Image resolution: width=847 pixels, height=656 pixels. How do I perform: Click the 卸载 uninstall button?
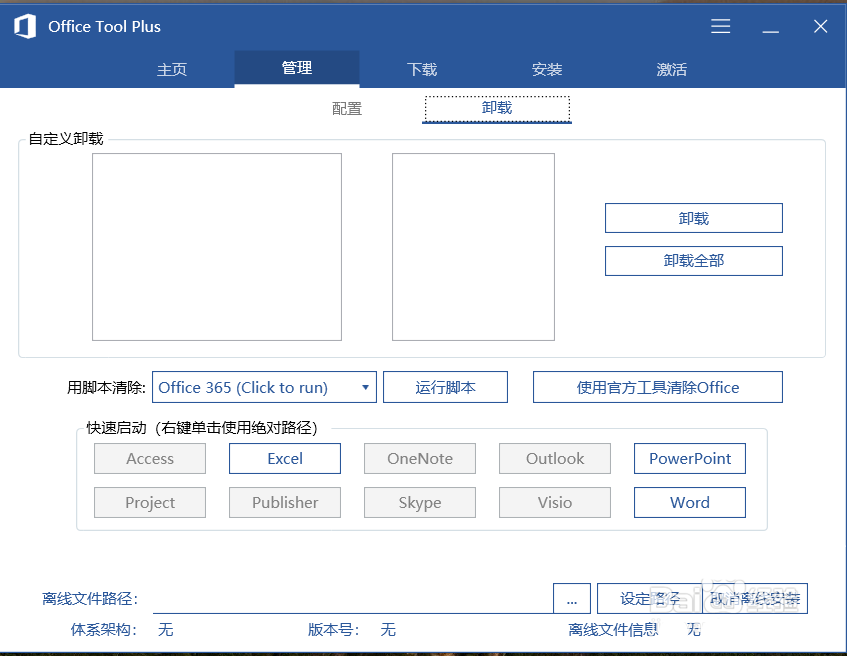coord(694,218)
